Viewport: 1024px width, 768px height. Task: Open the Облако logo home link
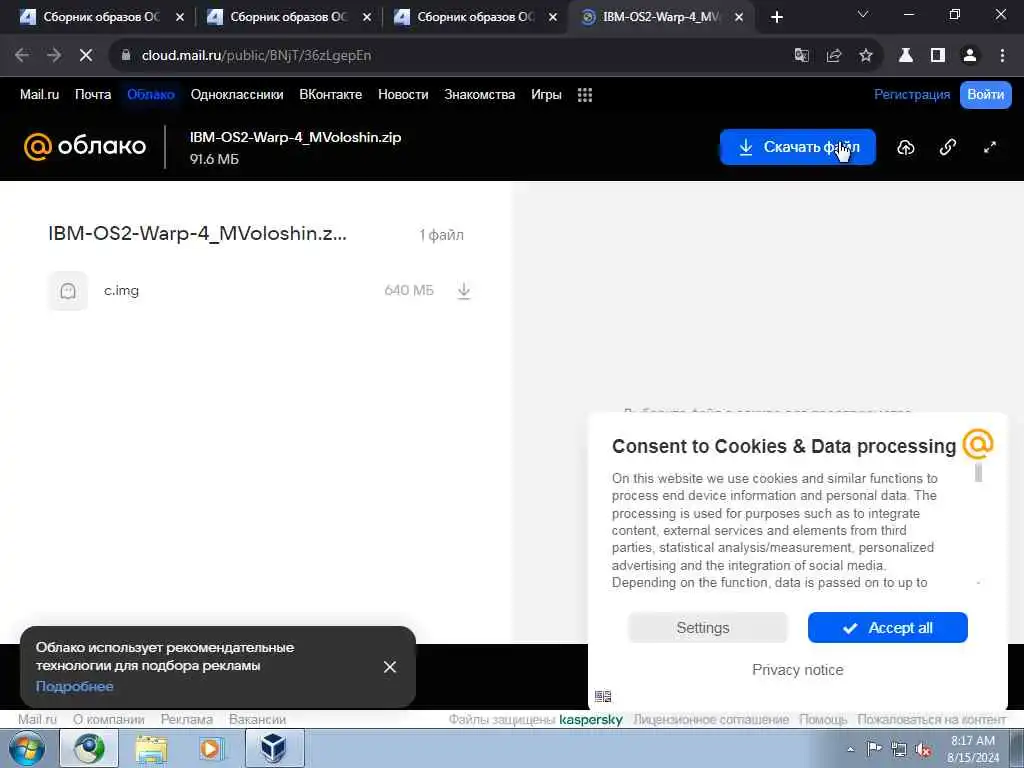click(85, 146)
